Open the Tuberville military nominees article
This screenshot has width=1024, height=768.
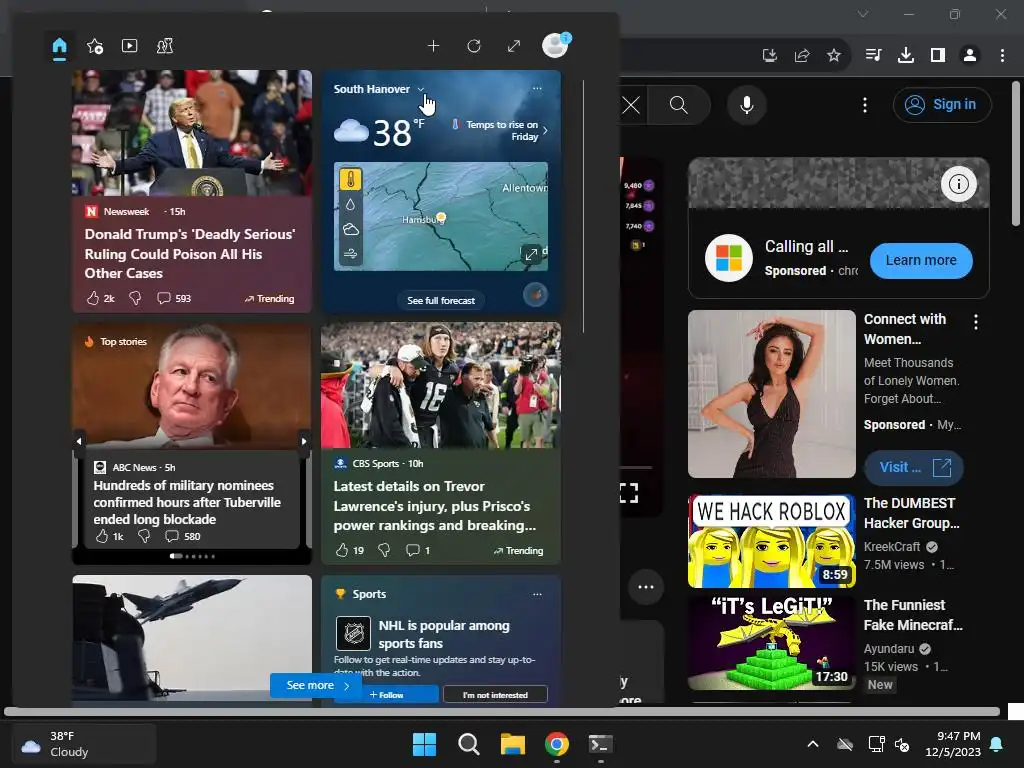pos(187,502)
